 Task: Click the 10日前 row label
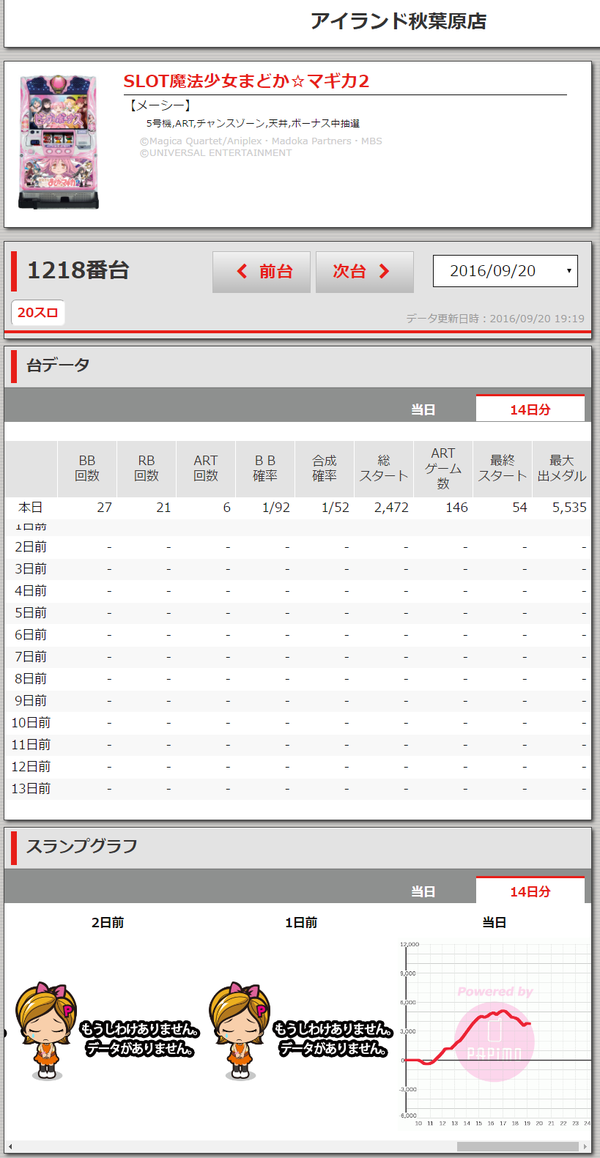[31, 722]
